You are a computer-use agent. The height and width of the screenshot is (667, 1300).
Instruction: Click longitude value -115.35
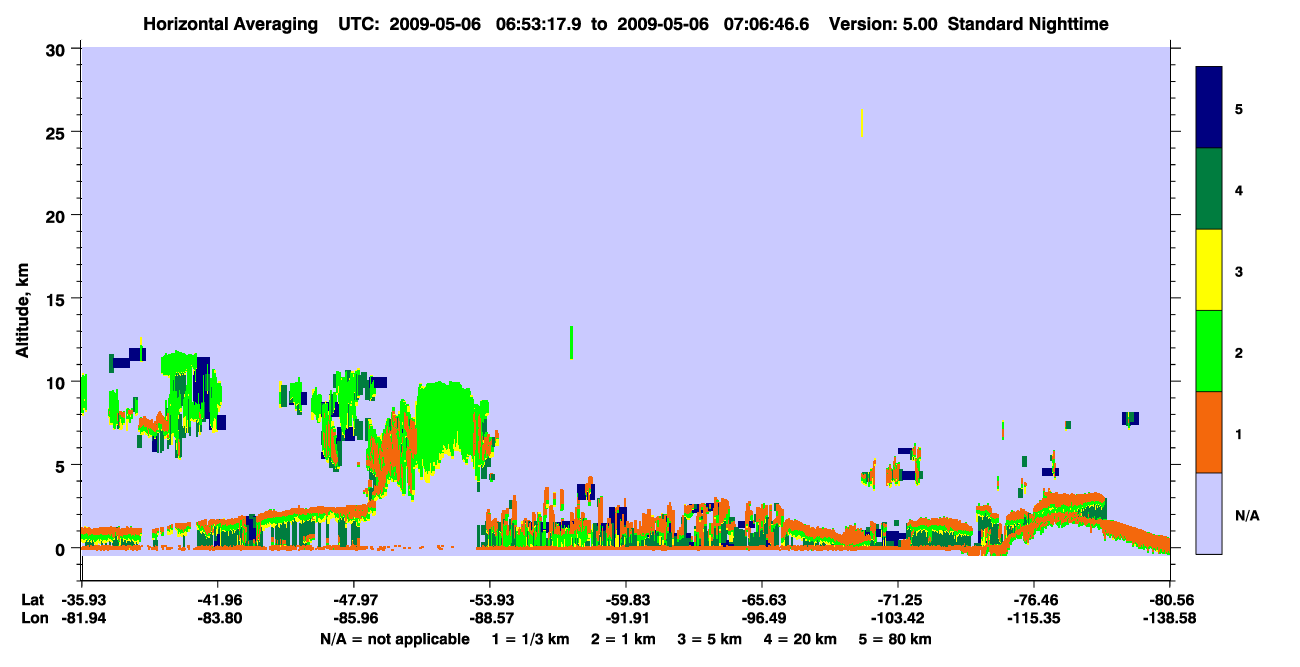[x=1034, y=618]
